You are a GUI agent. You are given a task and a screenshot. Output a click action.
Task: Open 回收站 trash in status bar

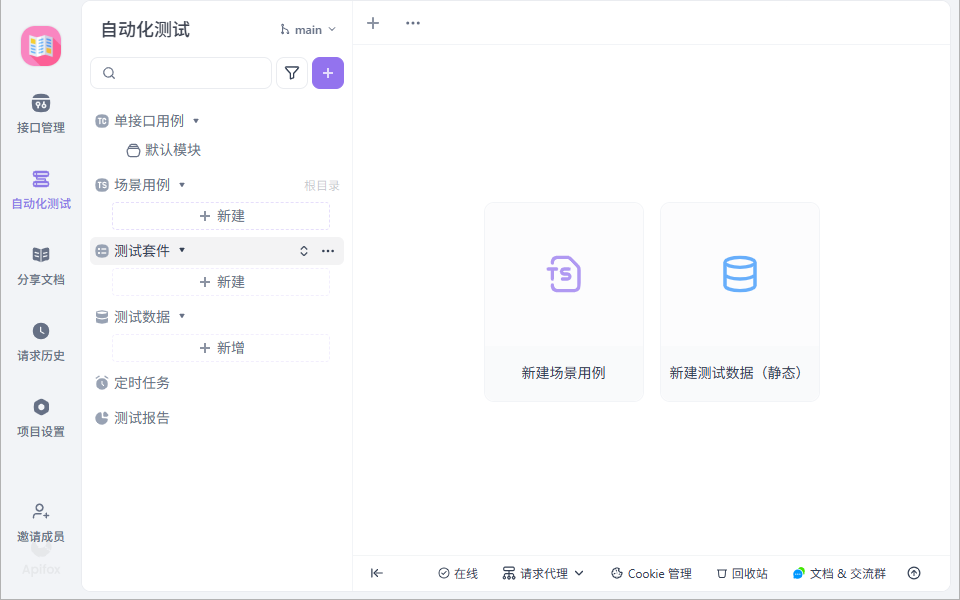click(x=742, y=574)
